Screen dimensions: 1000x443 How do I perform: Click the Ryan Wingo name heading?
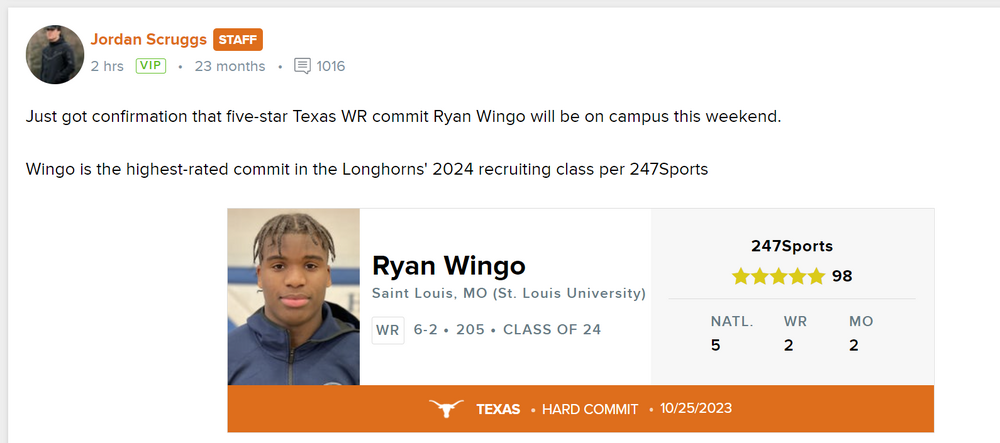(448, 265)
